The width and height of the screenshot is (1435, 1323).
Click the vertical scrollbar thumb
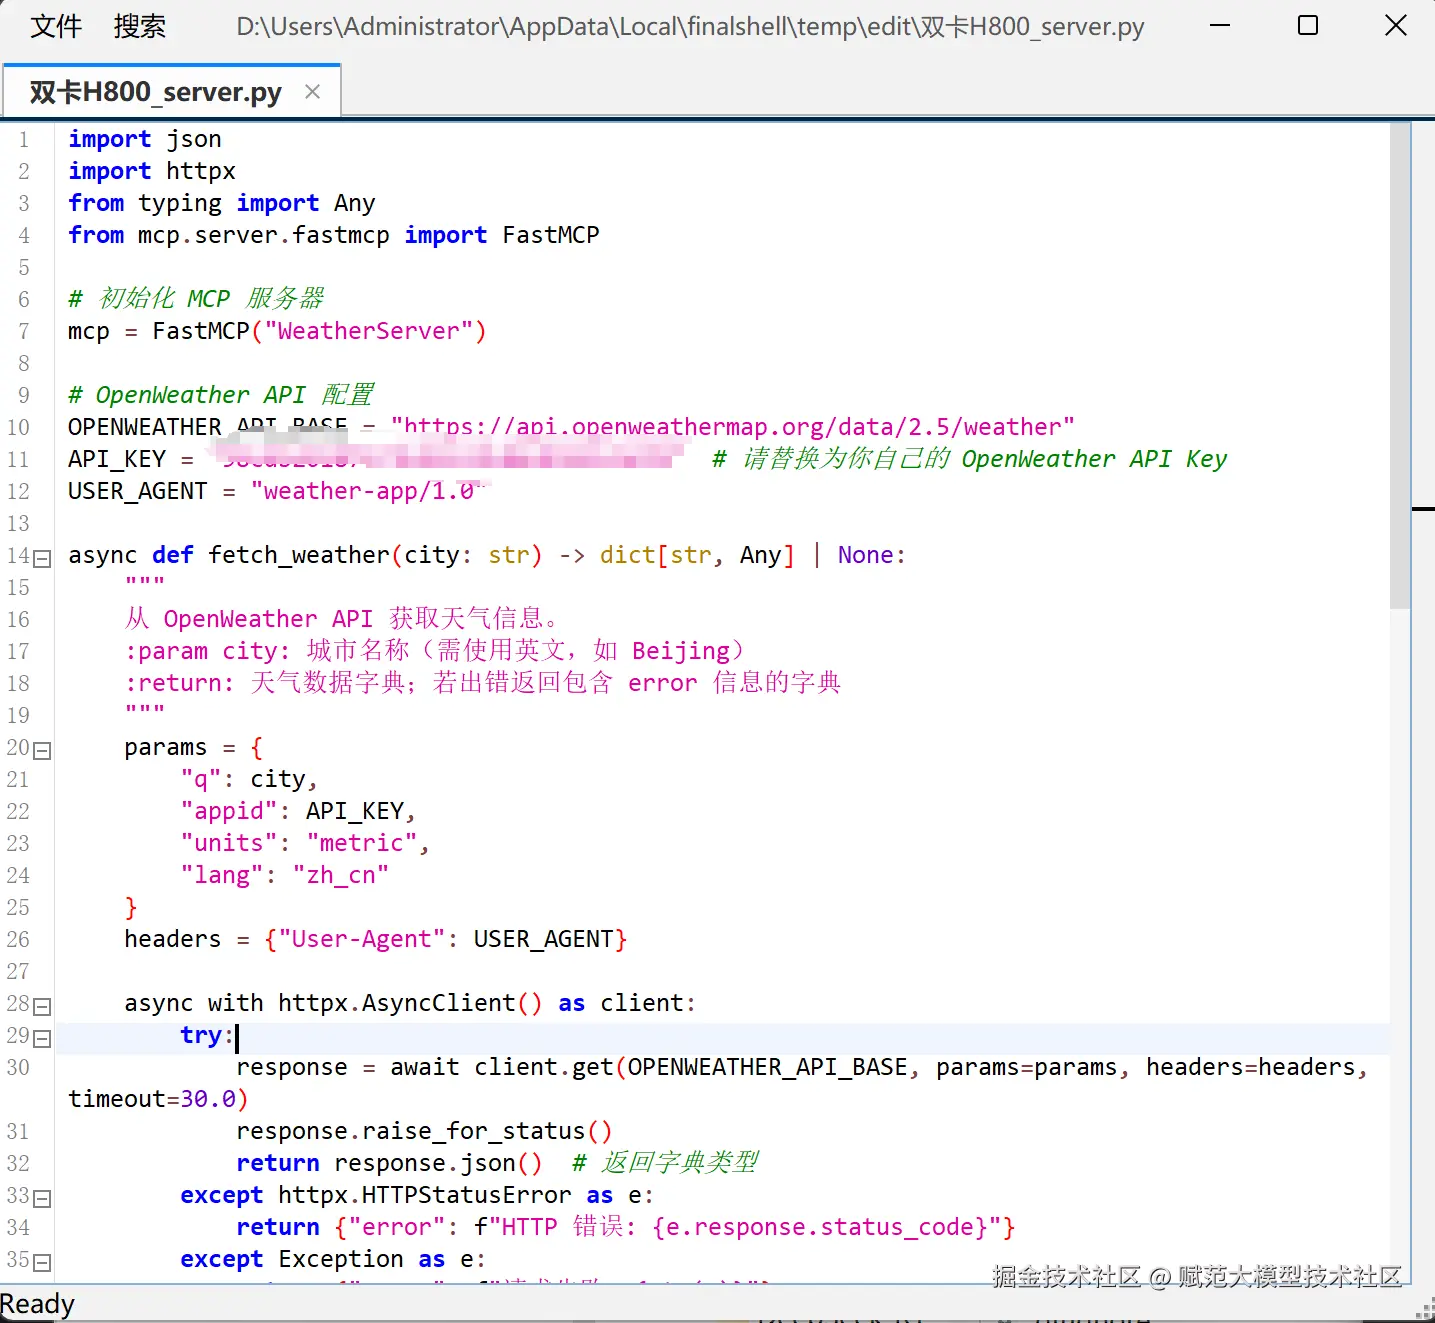tap(1399, 365)
